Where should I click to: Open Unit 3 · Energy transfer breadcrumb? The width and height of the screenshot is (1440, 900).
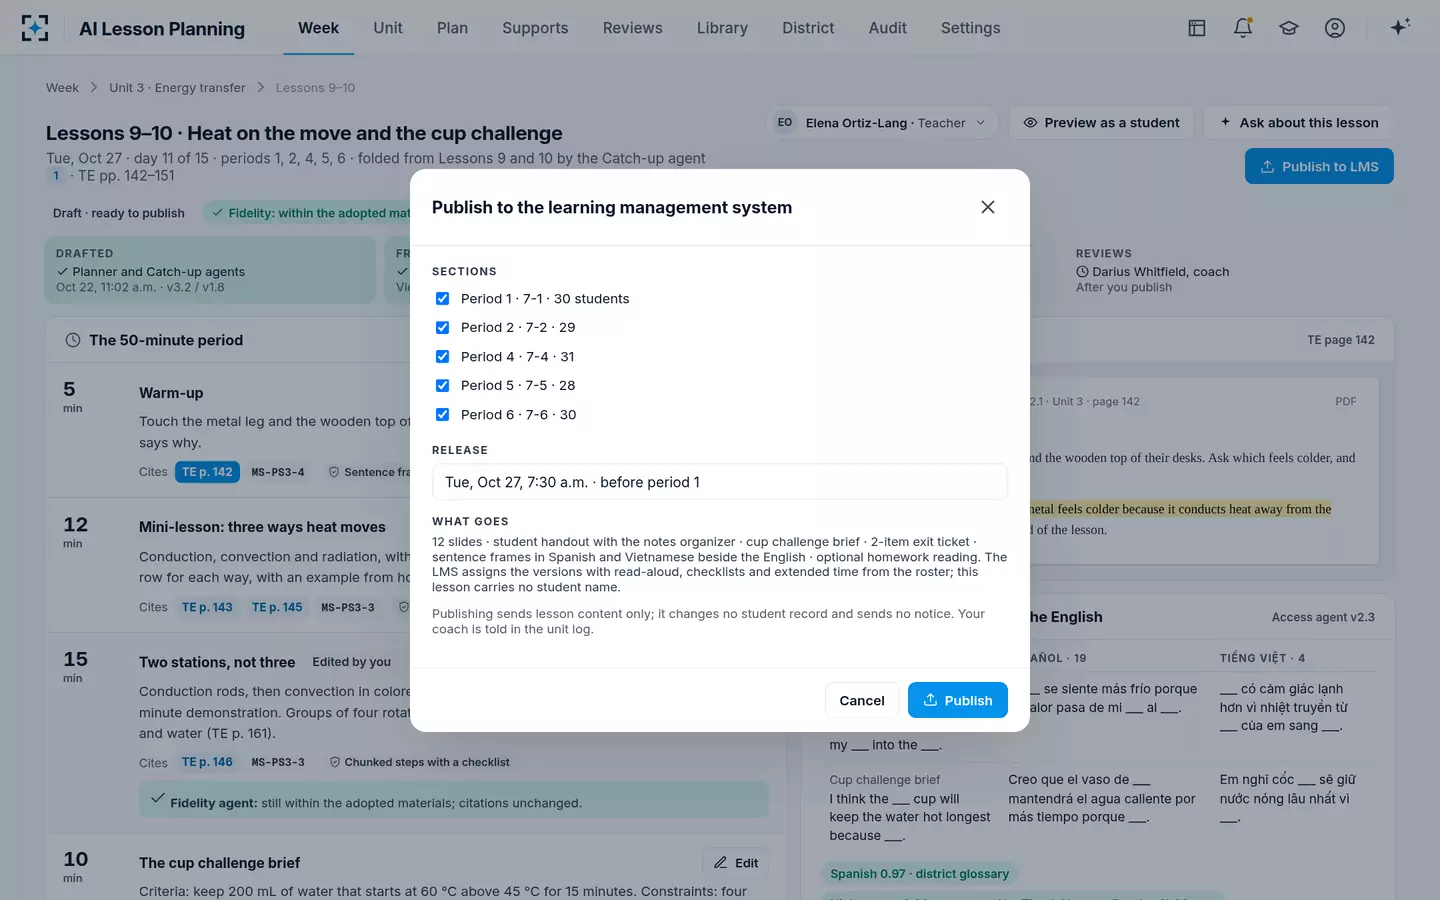pyautogui.click(x=177, y=88)
